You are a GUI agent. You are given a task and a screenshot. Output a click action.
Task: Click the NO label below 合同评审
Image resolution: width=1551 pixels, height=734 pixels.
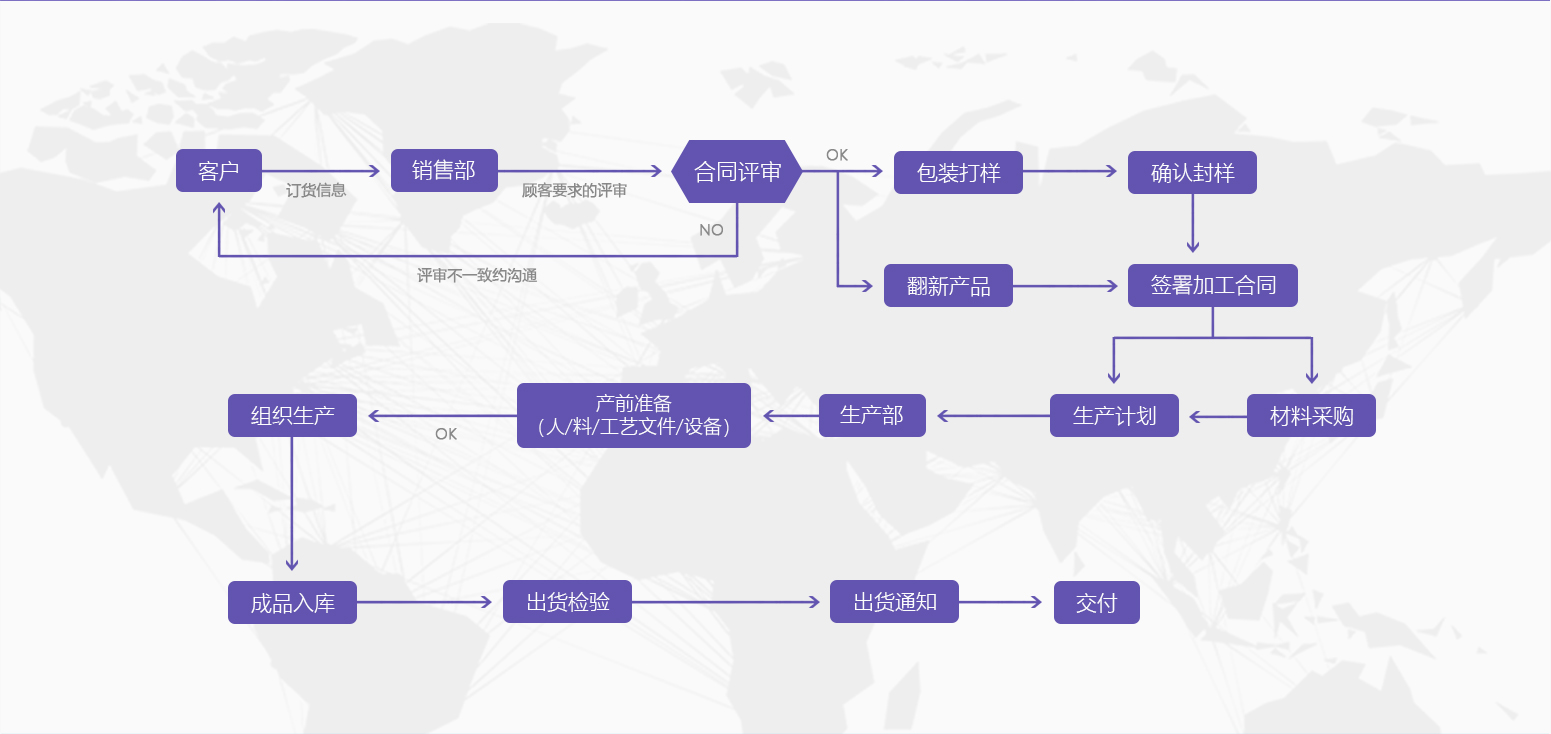[711, 230]
